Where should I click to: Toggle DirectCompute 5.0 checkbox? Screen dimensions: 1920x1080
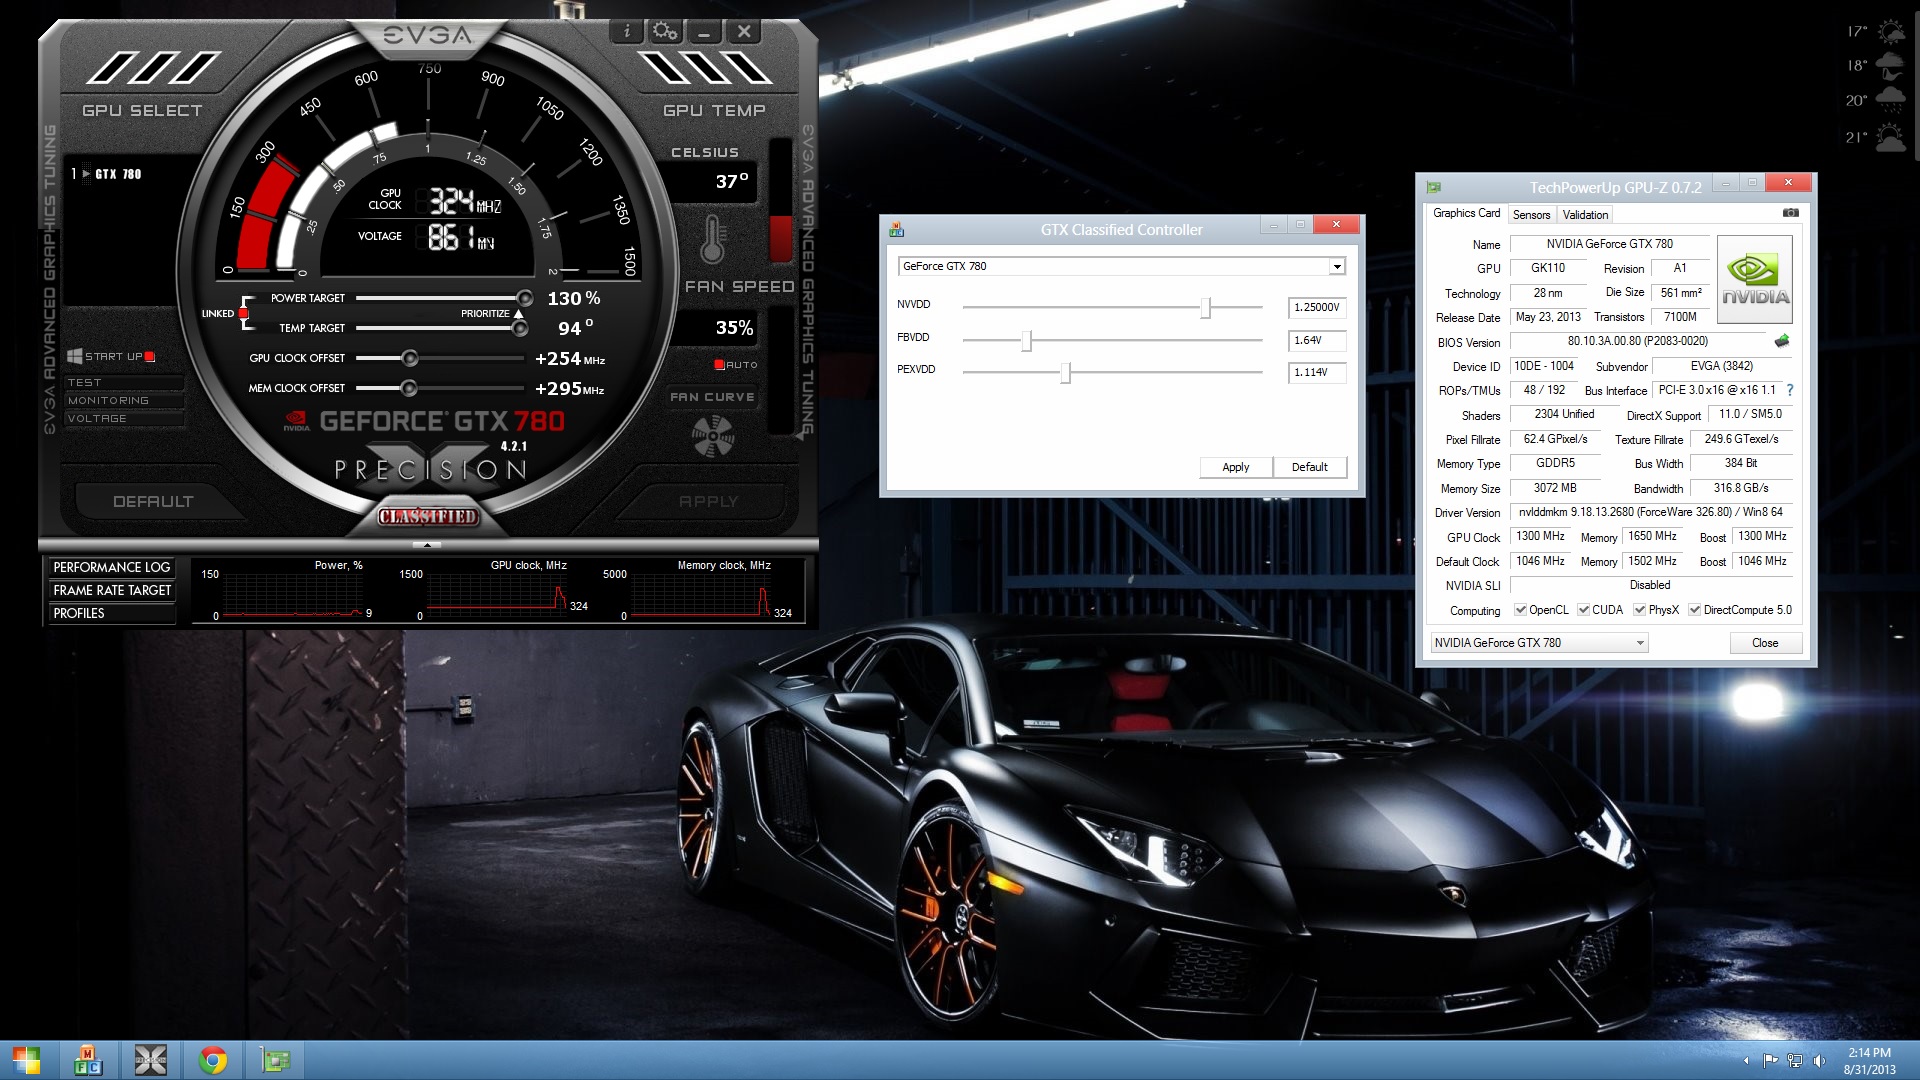(x=1694, y=610)
